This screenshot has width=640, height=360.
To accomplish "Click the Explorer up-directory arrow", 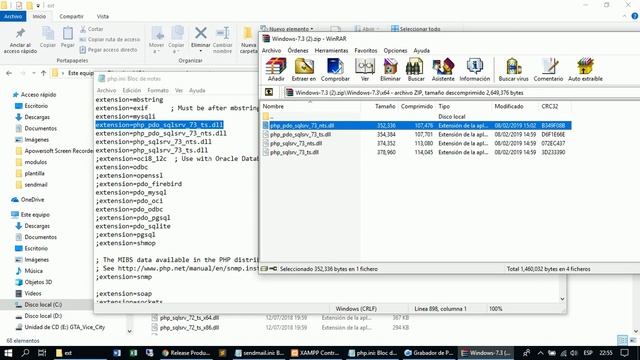I will tap(44, 73).
